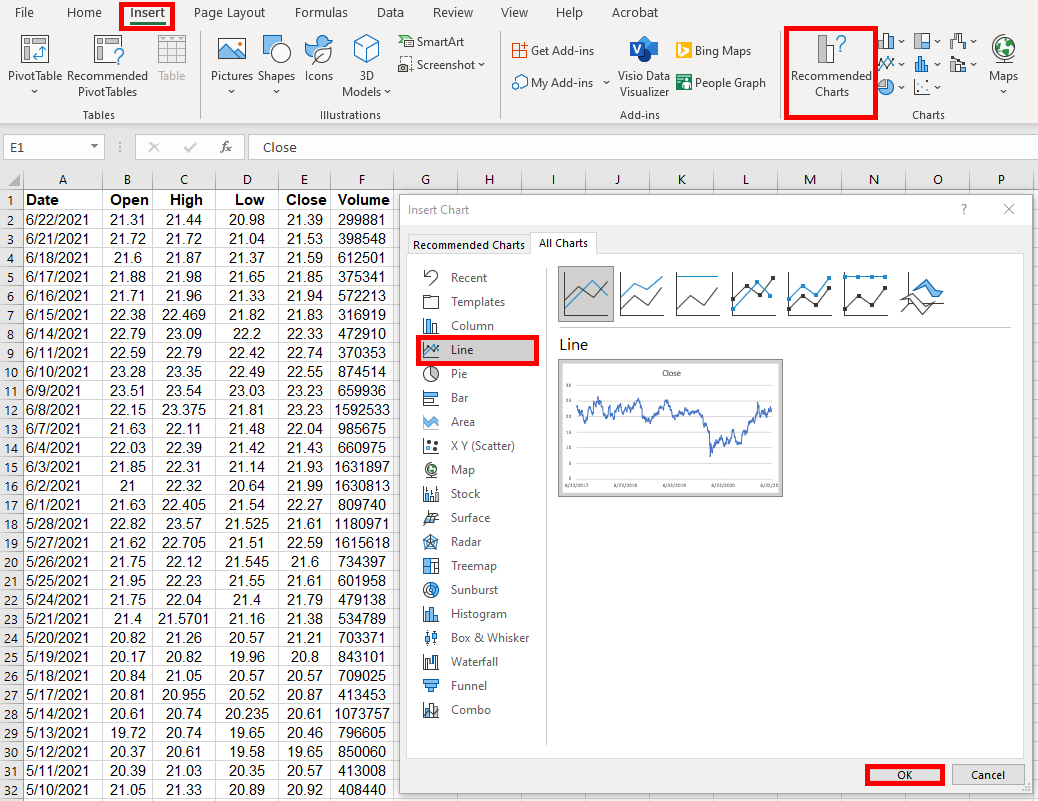1038x801 pixels.
Task: Open Visio Data Visualizer
Action: [644, 68]
